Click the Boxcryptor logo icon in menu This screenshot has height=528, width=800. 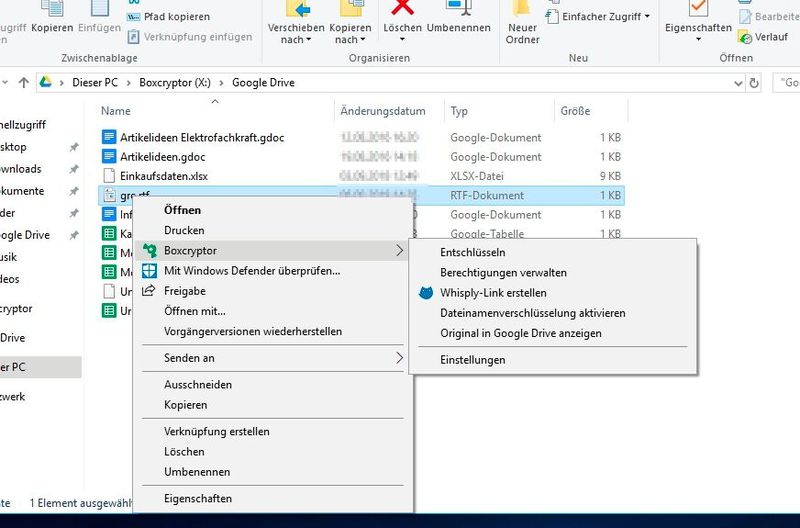149,250
